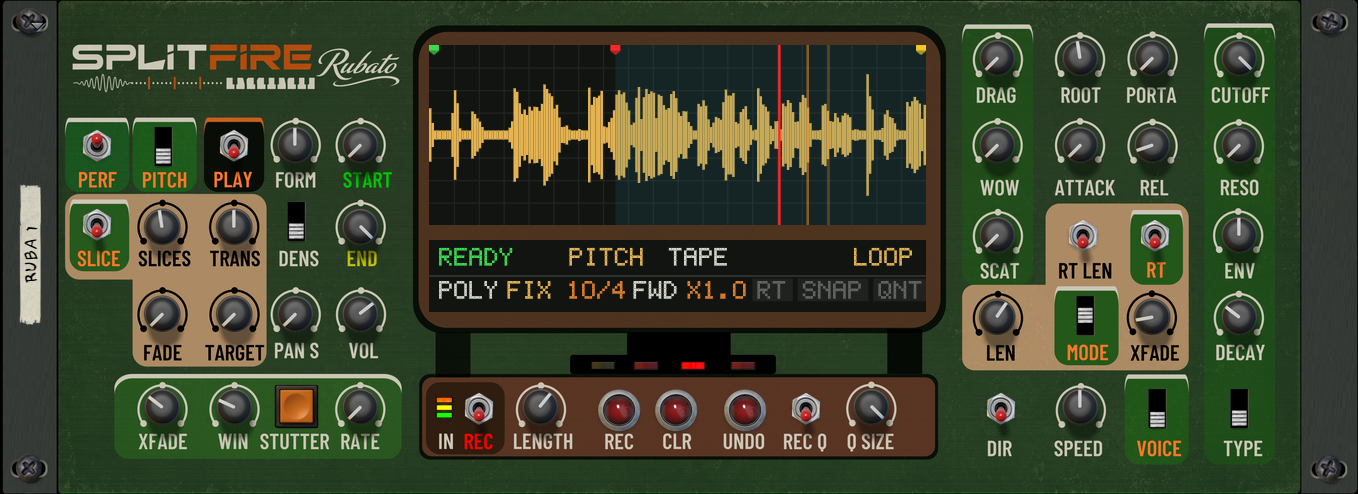Click the SplitFire Rubato logo
The image size is (1358, 494).
pos(236,66)
